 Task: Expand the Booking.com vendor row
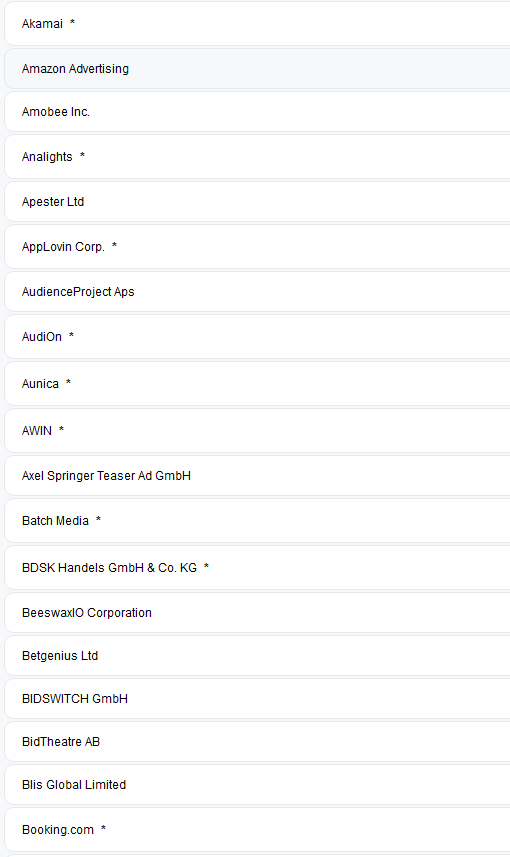(x=257, y=830)
